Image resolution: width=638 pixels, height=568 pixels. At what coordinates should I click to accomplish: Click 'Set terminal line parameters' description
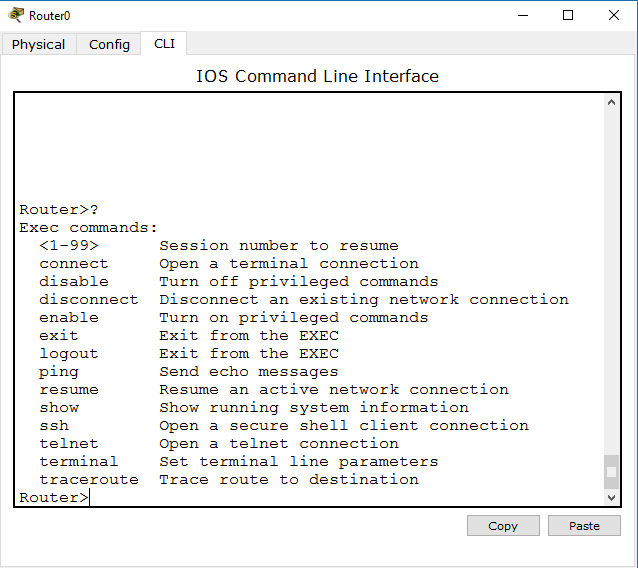point(299,462)
